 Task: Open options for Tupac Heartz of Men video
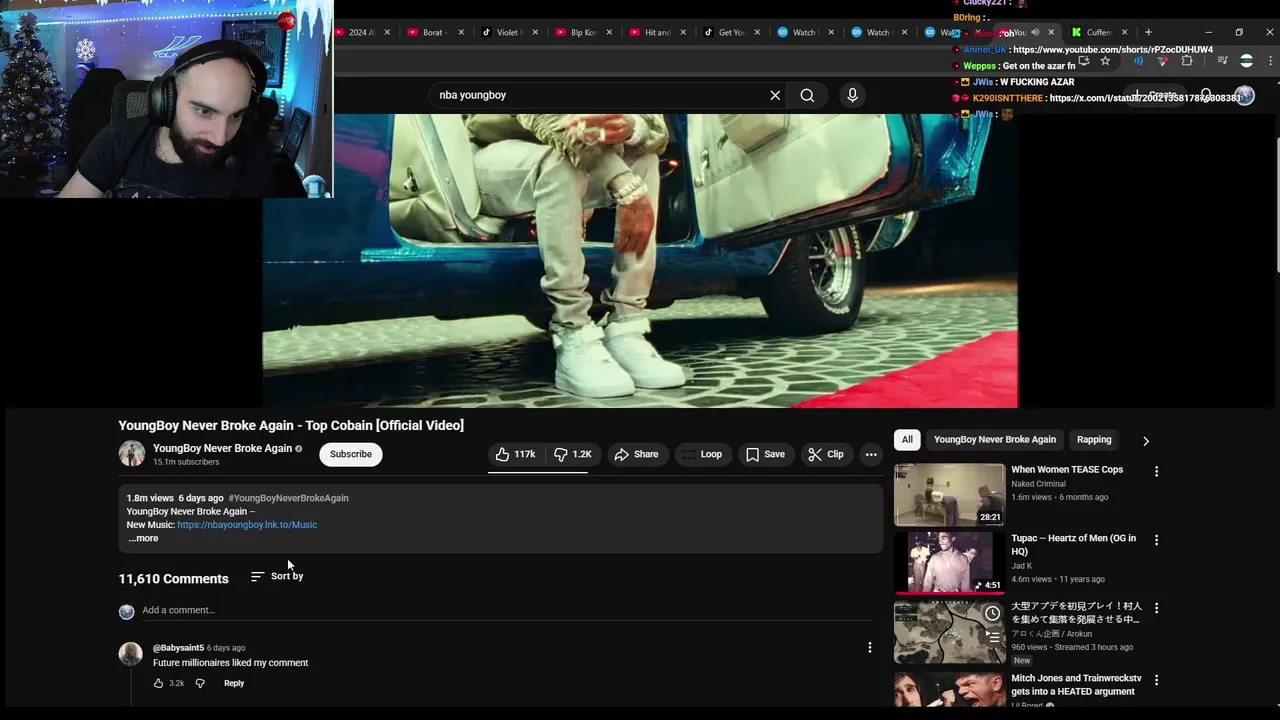[1157, 540]
